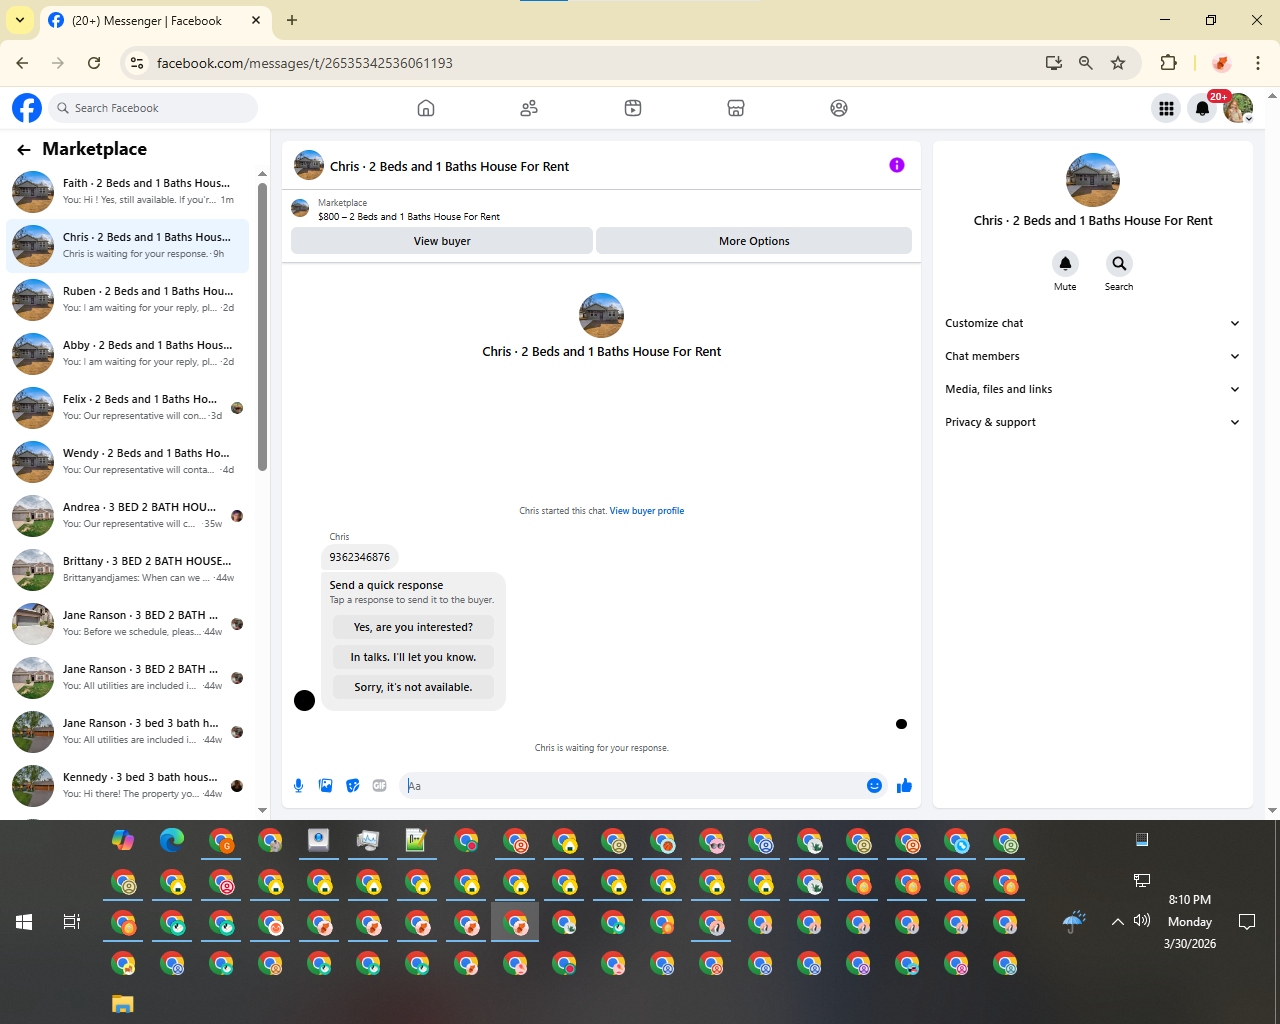
Task: Expand Privacy & support section
Action: click(1092, 422)
